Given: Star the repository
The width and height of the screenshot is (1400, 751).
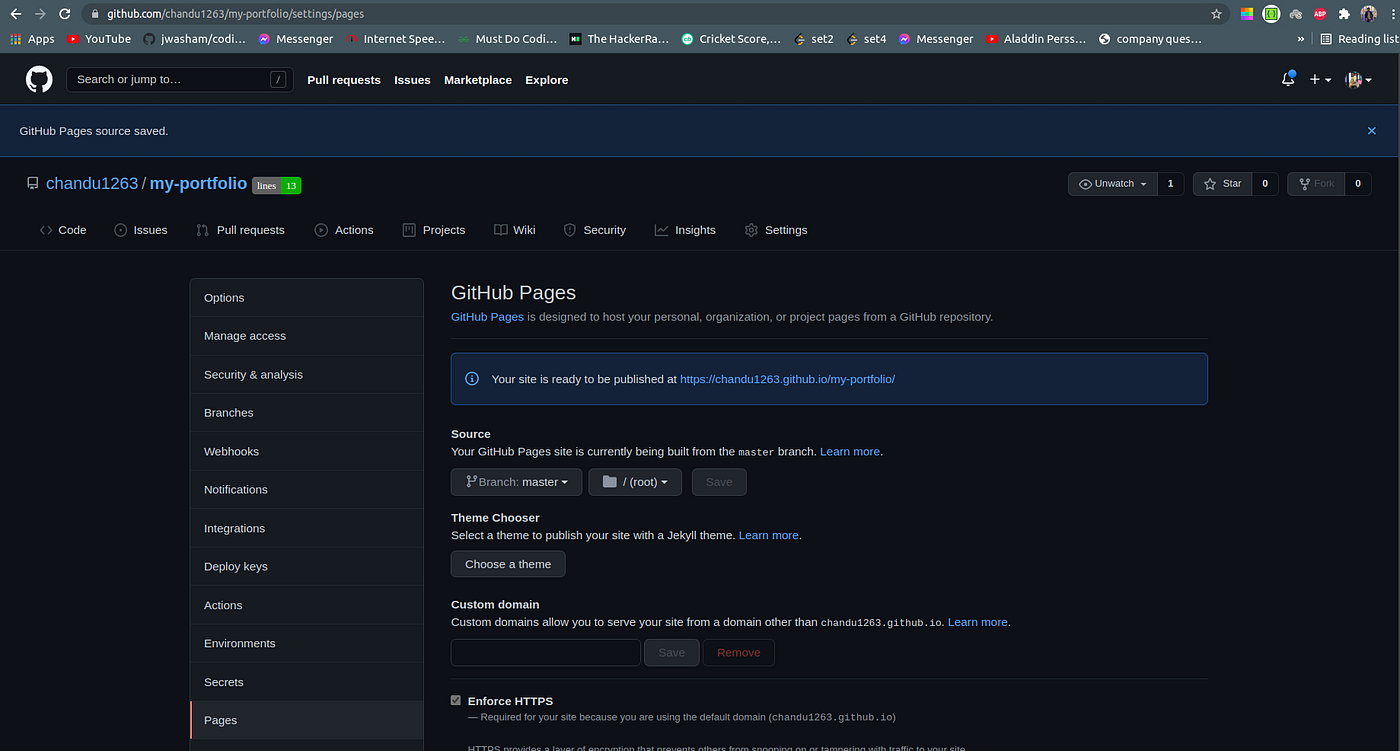Looking at the screenshot, I should point(1222,184).
